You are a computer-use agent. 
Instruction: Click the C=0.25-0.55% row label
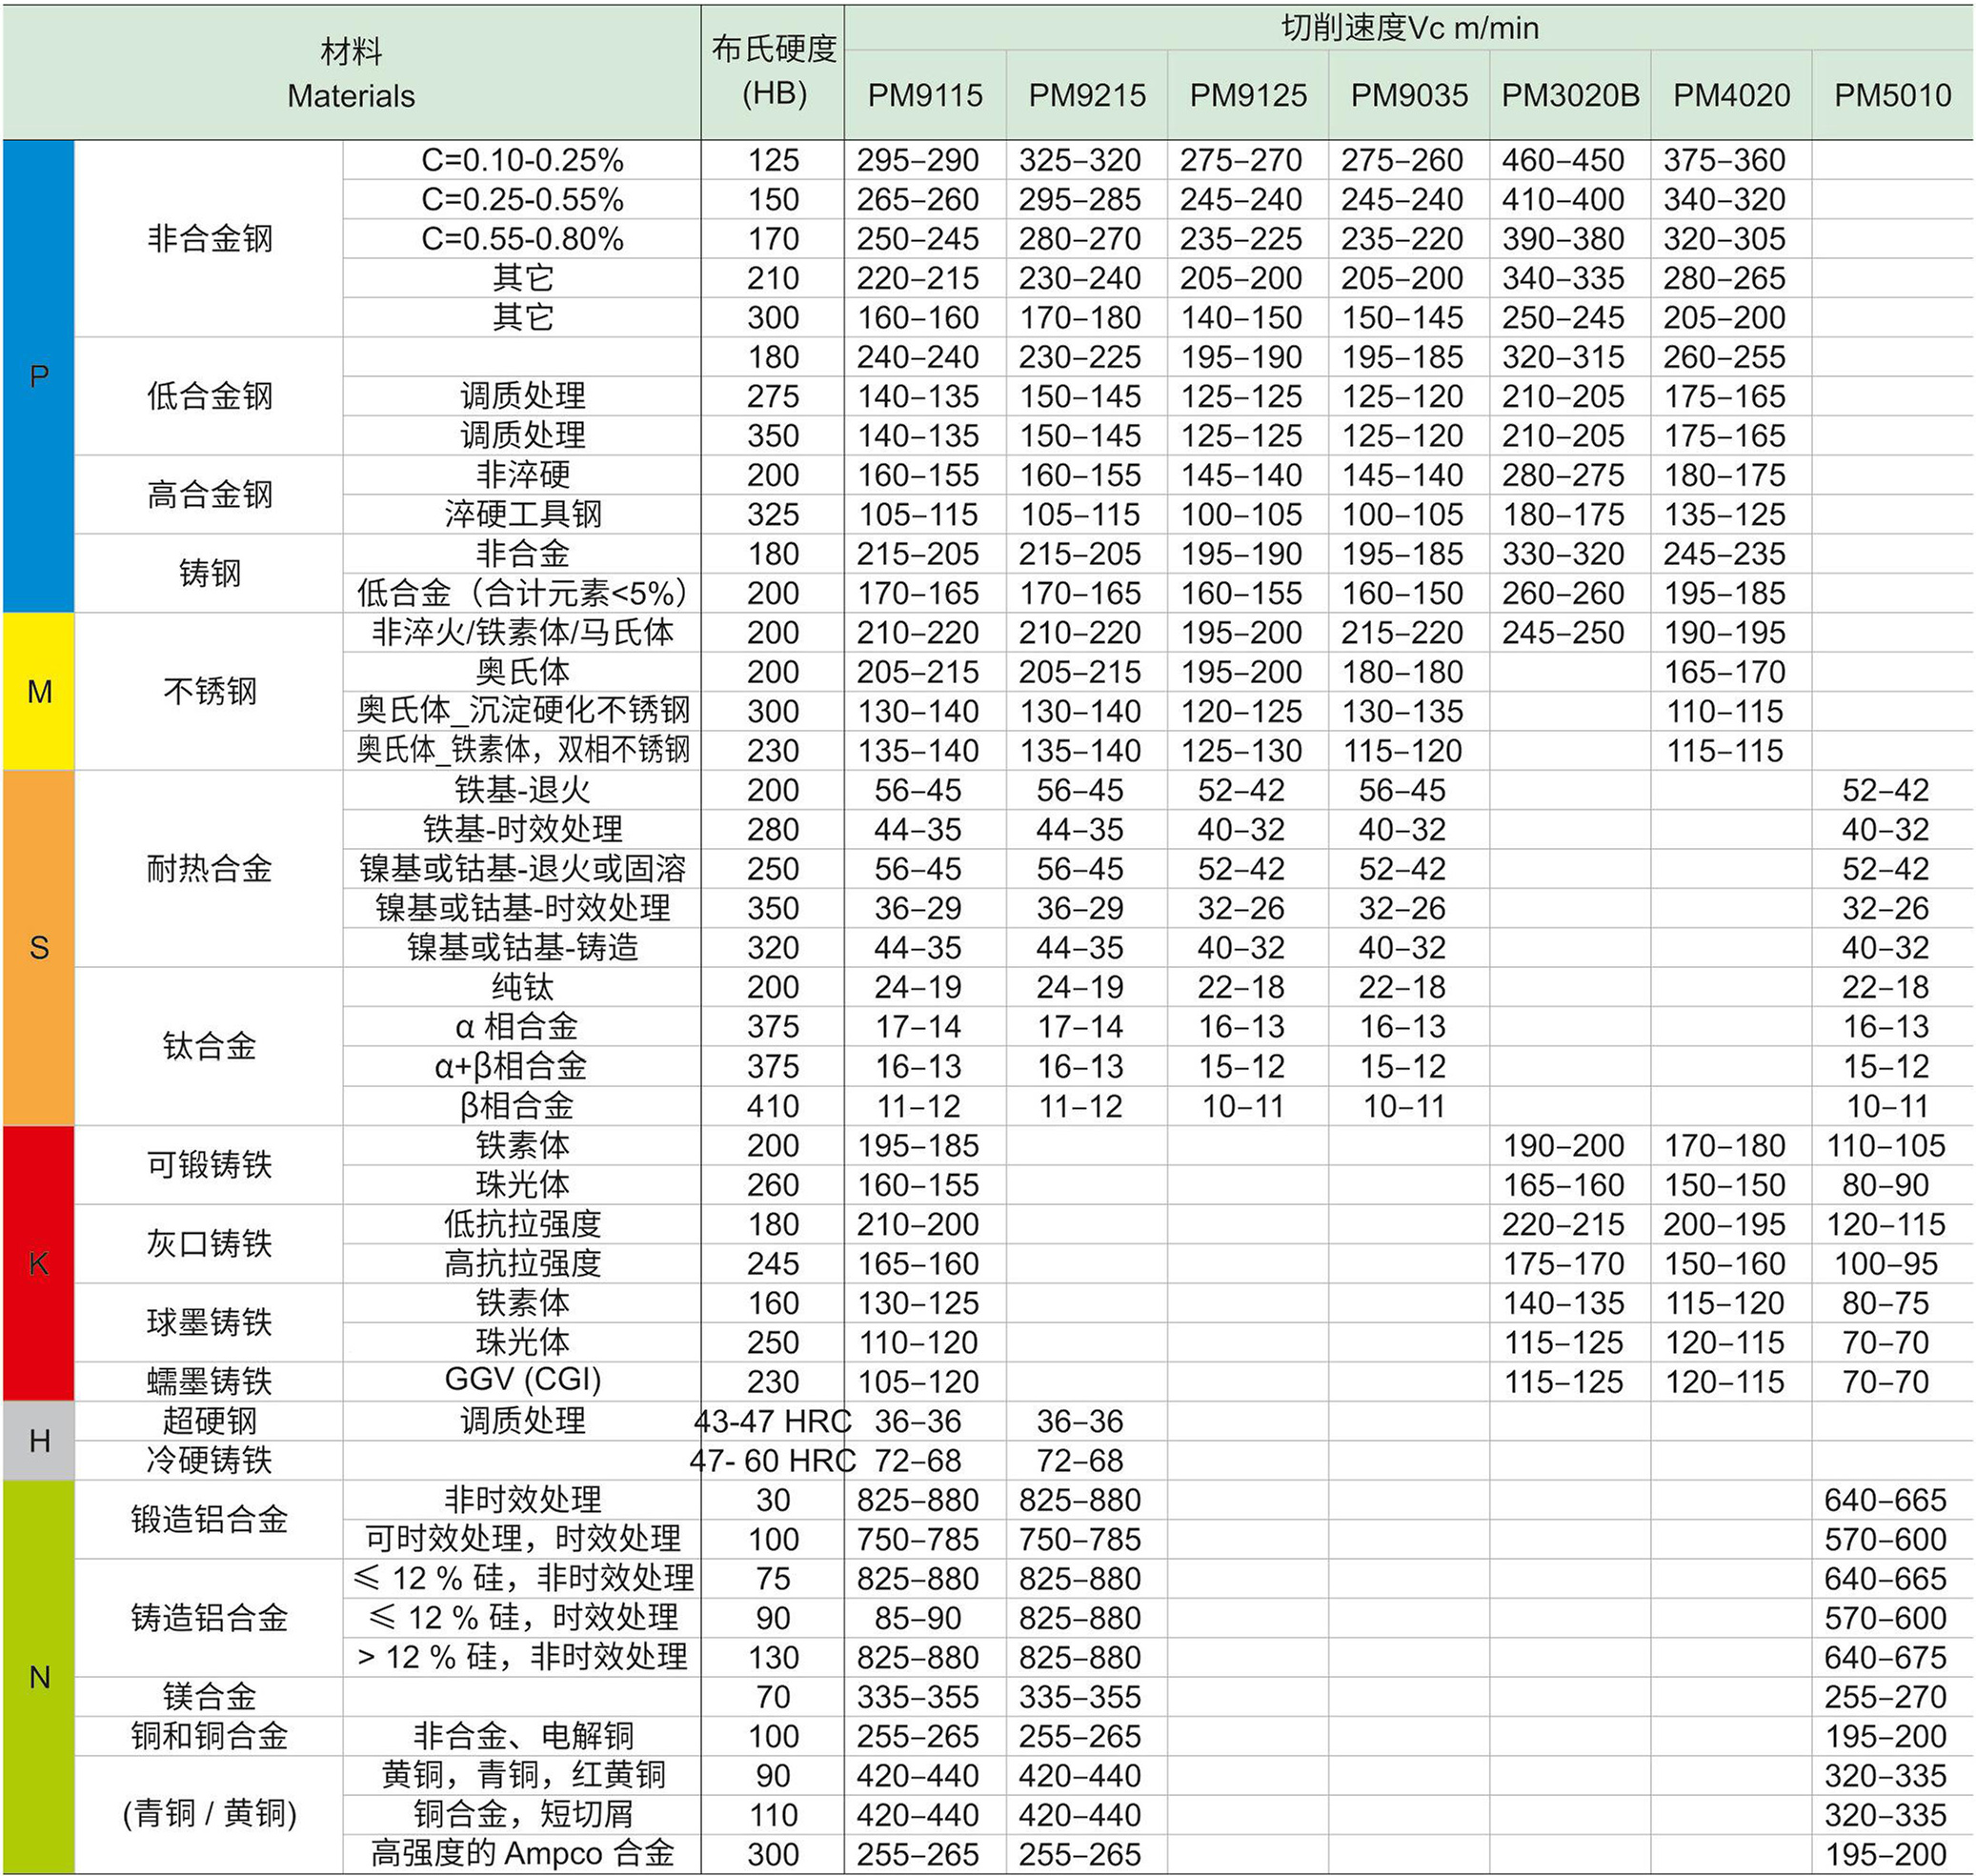tap(522, 199)
